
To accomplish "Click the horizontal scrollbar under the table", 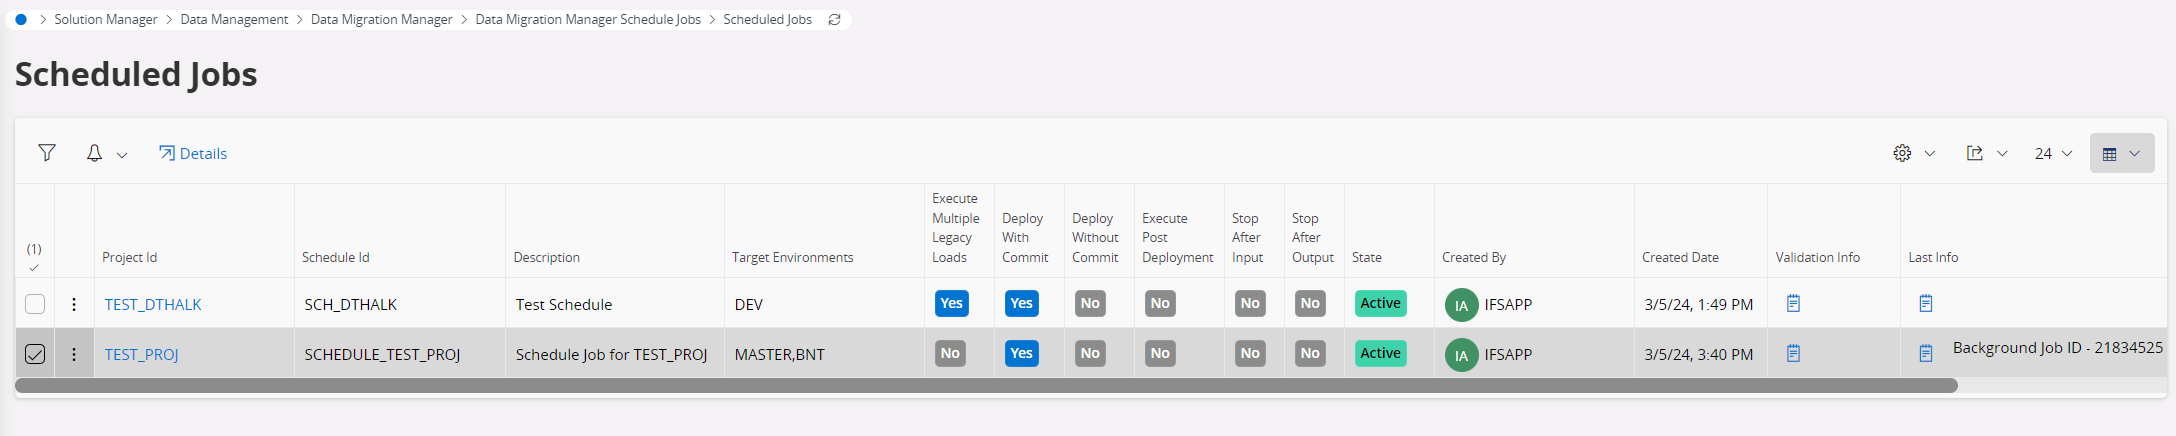I will point(985,386).
